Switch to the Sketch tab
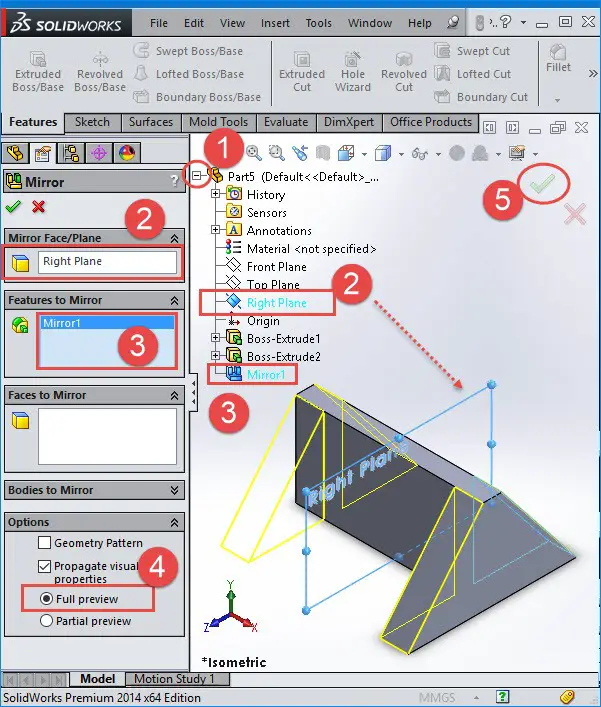The height and width of the screenshot is (707, 601). tap(92, 122)
